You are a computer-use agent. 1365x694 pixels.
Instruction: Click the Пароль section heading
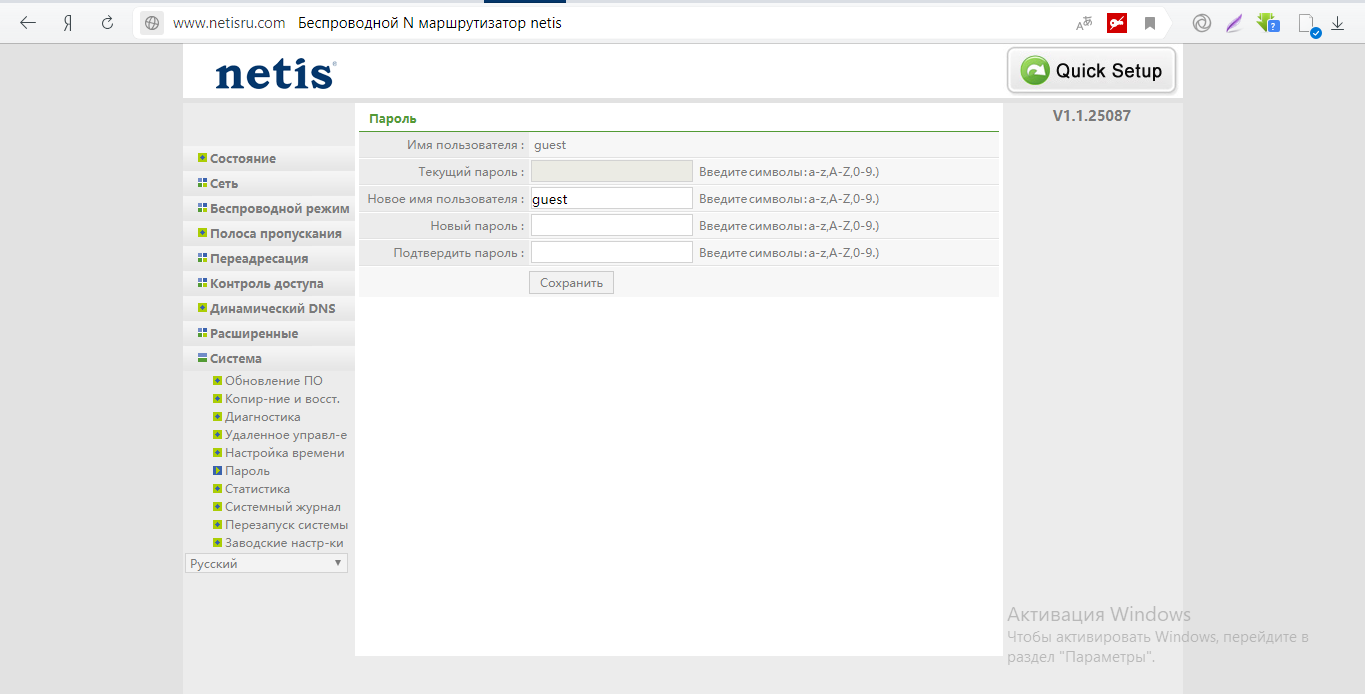click(393, 118)
